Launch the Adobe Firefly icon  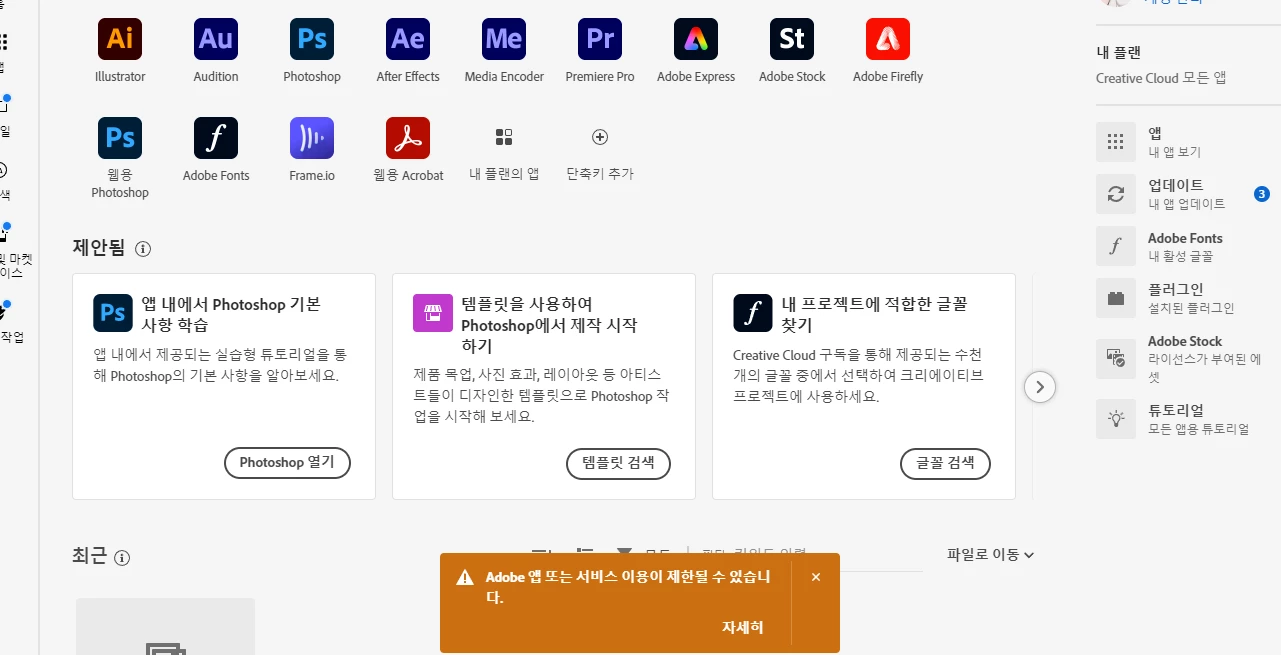pyautogui.click(x=888, y=39)
